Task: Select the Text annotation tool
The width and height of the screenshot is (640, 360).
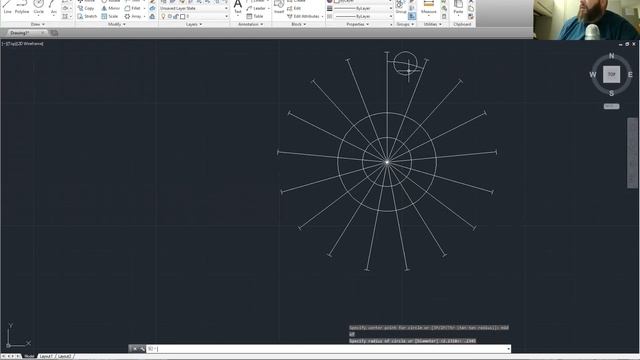Action: [238, 7]
